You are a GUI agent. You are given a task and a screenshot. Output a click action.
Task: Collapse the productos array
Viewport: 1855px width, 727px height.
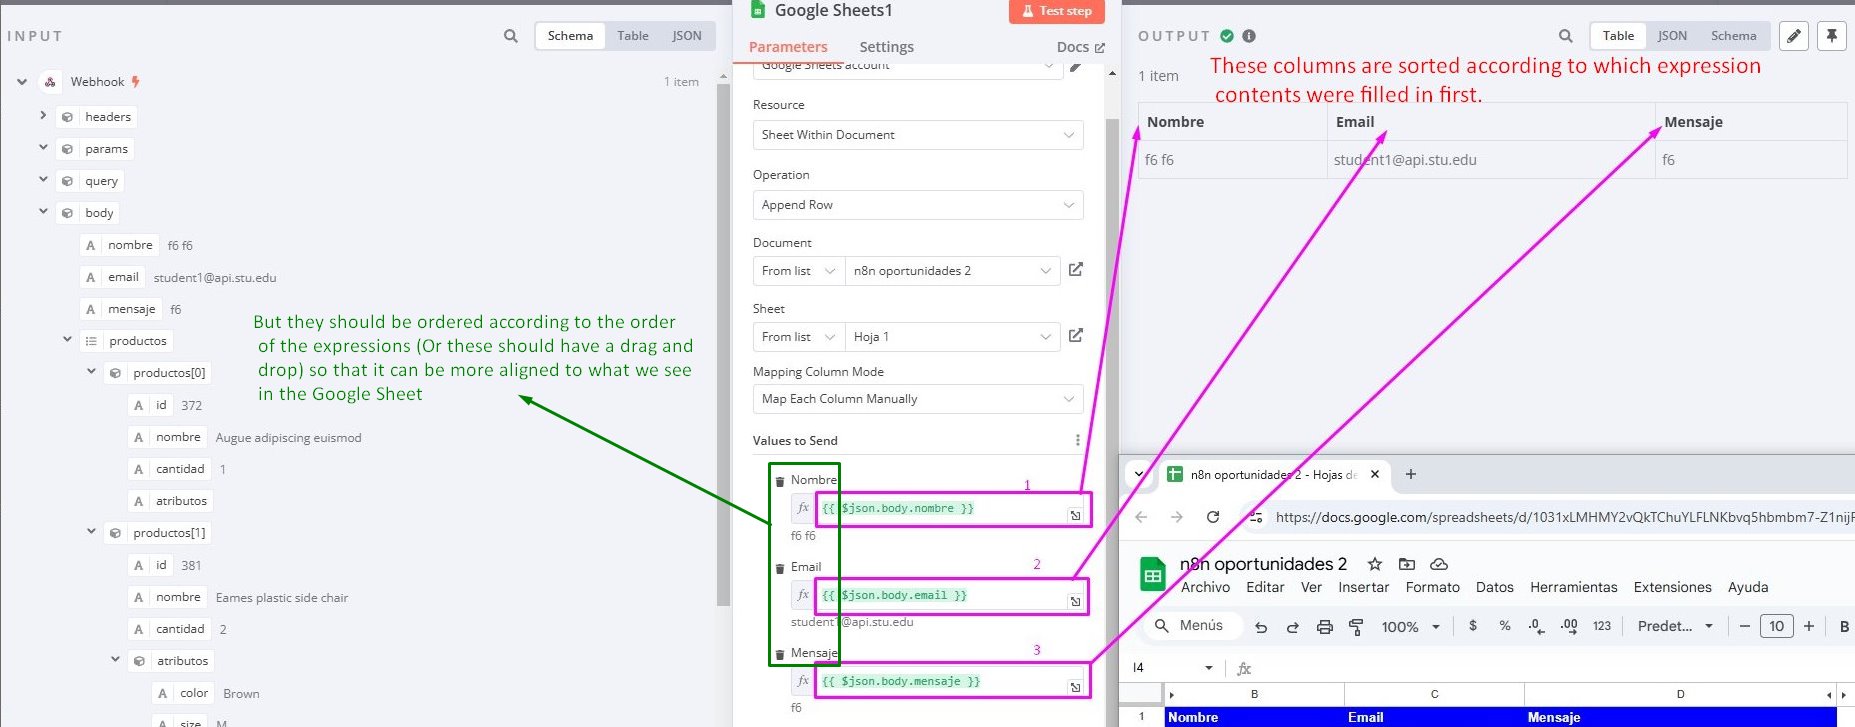(67, 340)
